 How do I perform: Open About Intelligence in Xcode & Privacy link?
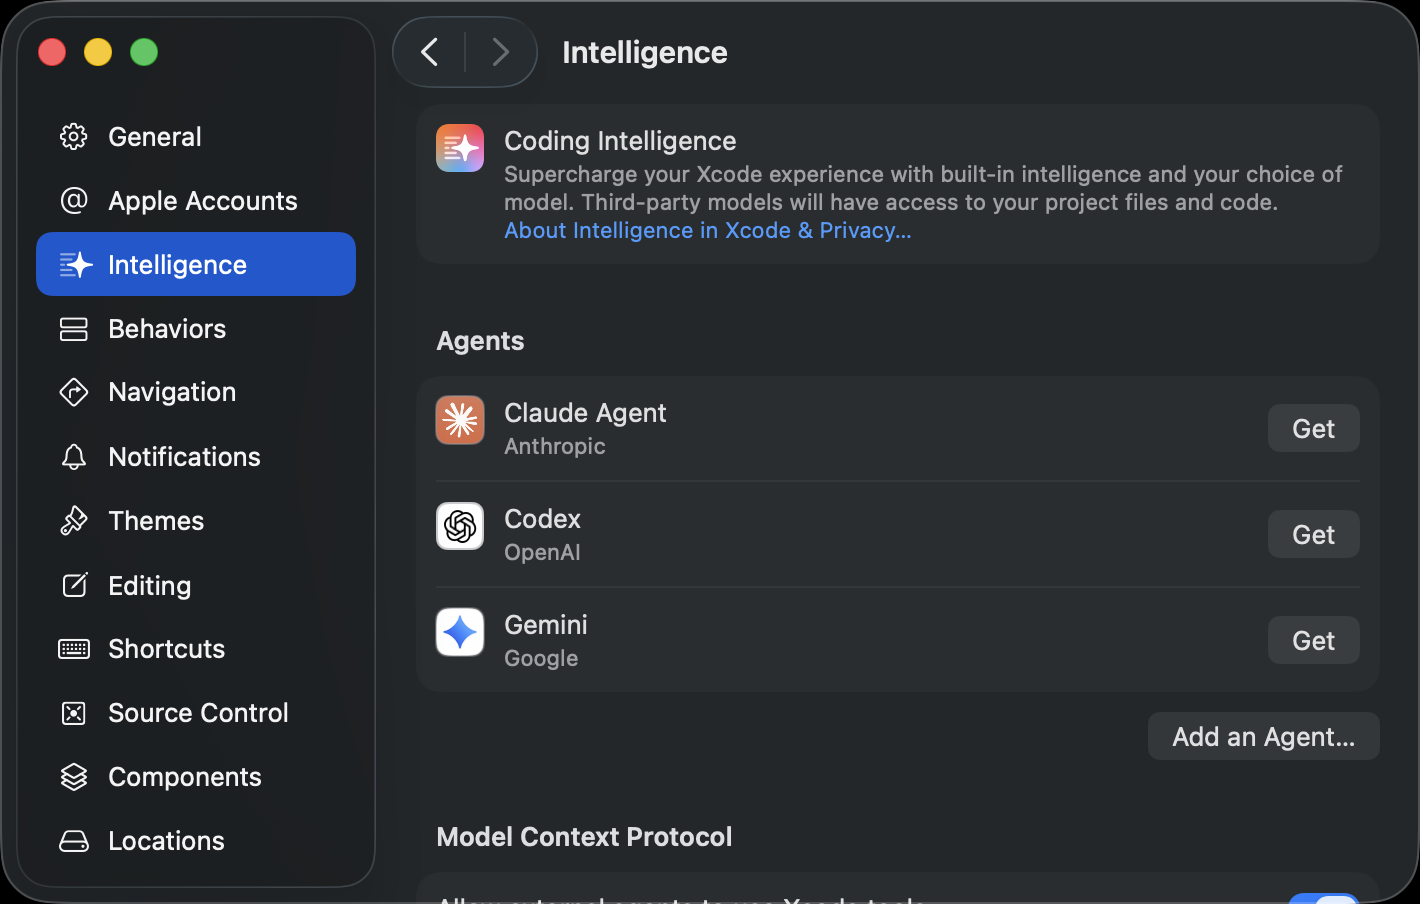(x=708, y=230)
